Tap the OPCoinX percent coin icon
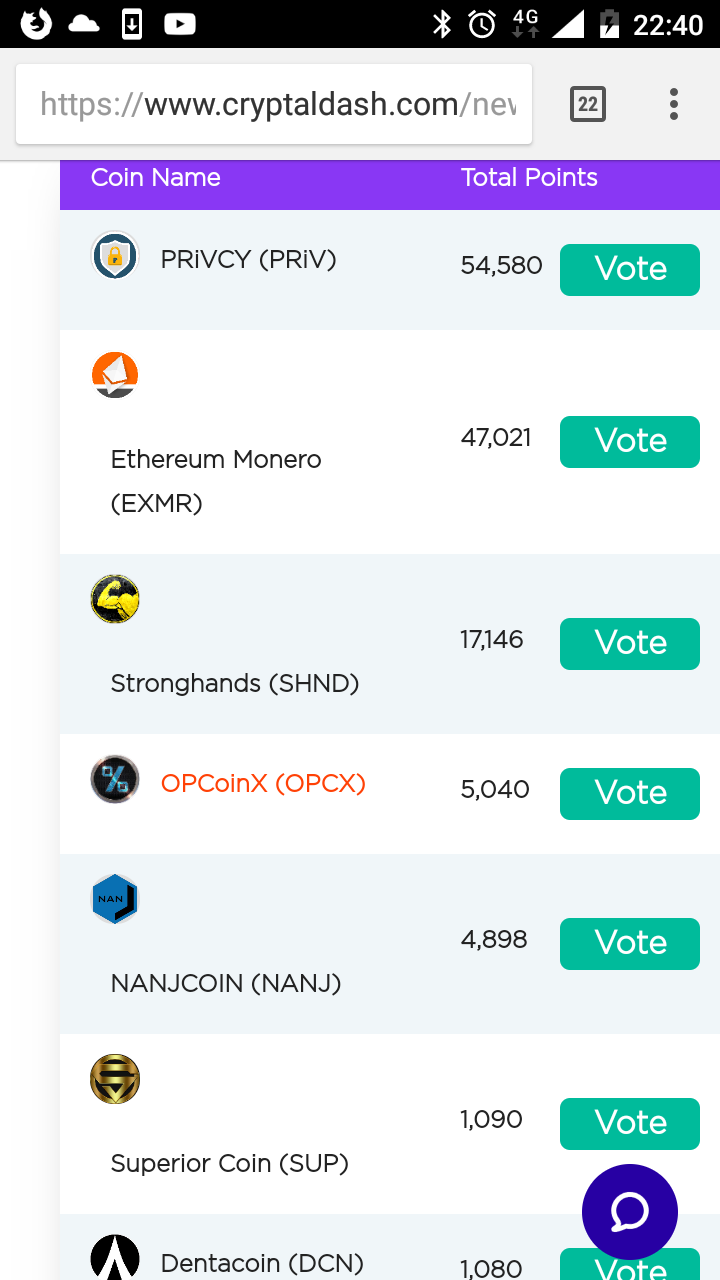The height and width of the screenshot is (1280, 720). 115,780
